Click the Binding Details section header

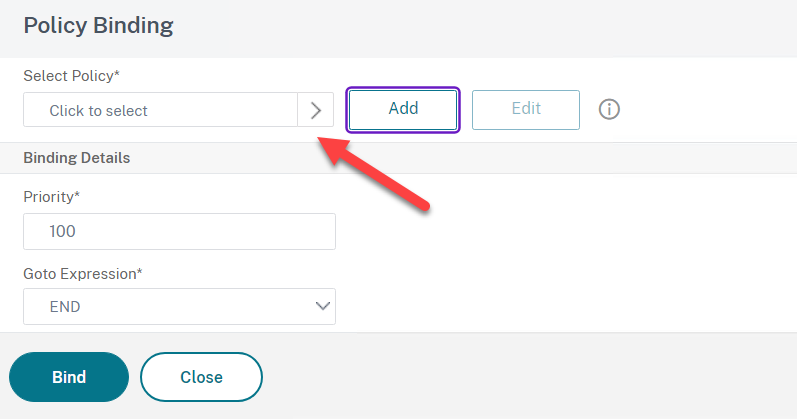tap(77, 158)
